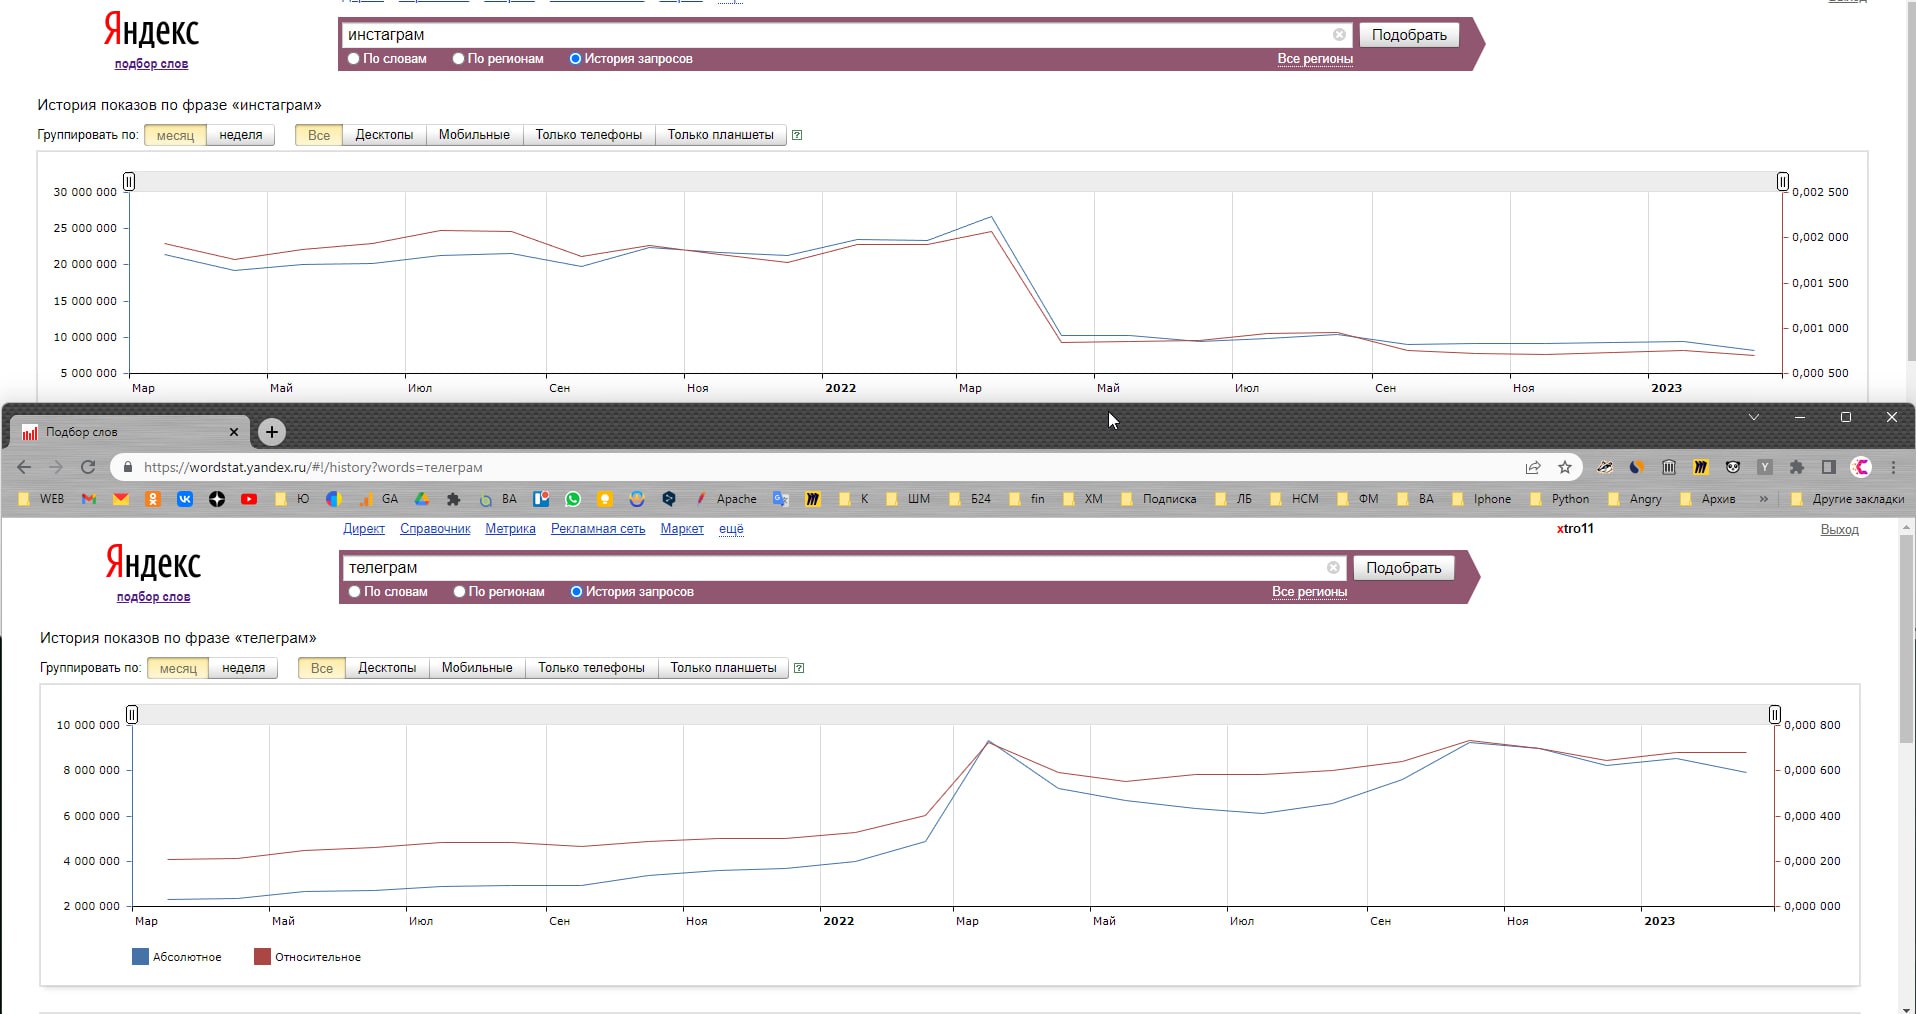This screenshot has width=1916, height=1014.
Task: Open the VK bookmark icon
Action: click(x=185, y=498)
